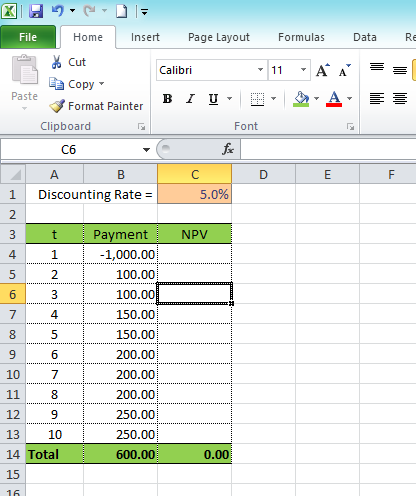Expand the Paste options arrow
Viewport: 416px width, 496px height.
(x=24, y=108)
